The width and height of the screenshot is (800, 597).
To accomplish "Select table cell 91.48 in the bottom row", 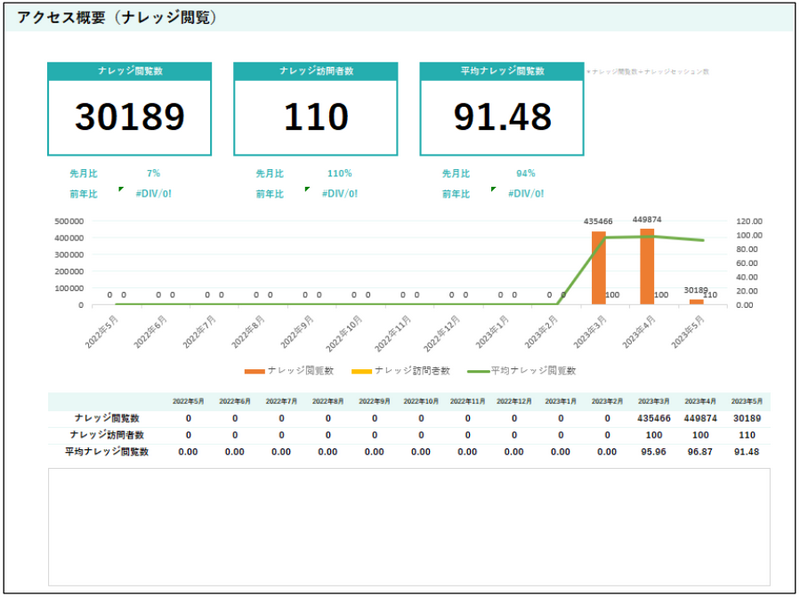I will [x=747, y=452].
